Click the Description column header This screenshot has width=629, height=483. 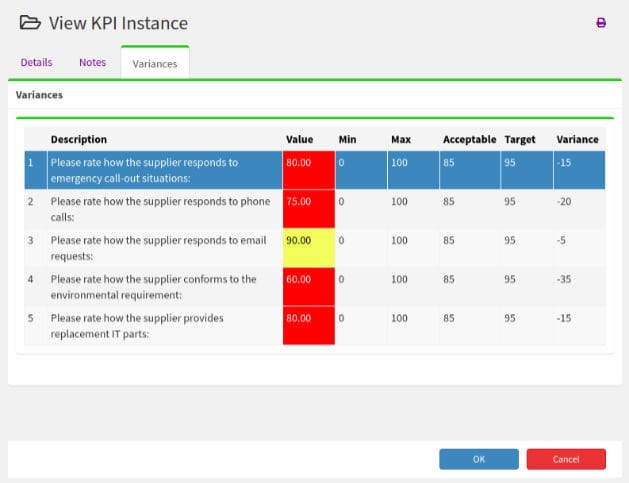pyautogui.click(x=79, y=139)
